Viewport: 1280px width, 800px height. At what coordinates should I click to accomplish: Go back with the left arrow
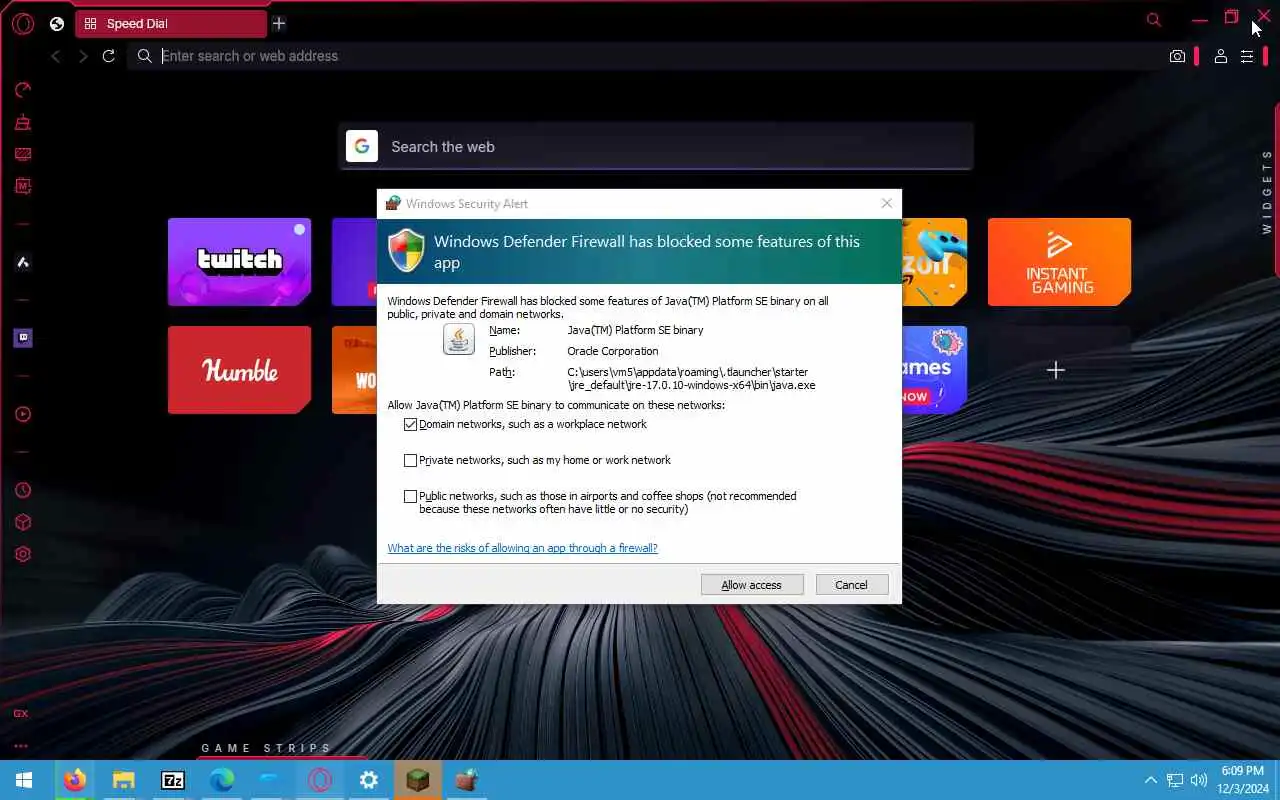point(56,56)
